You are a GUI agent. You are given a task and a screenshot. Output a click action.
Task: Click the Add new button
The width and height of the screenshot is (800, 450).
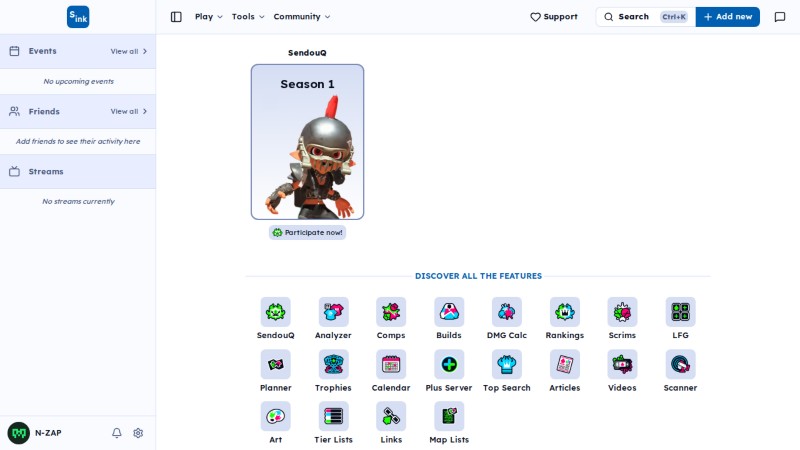point(728,17)
